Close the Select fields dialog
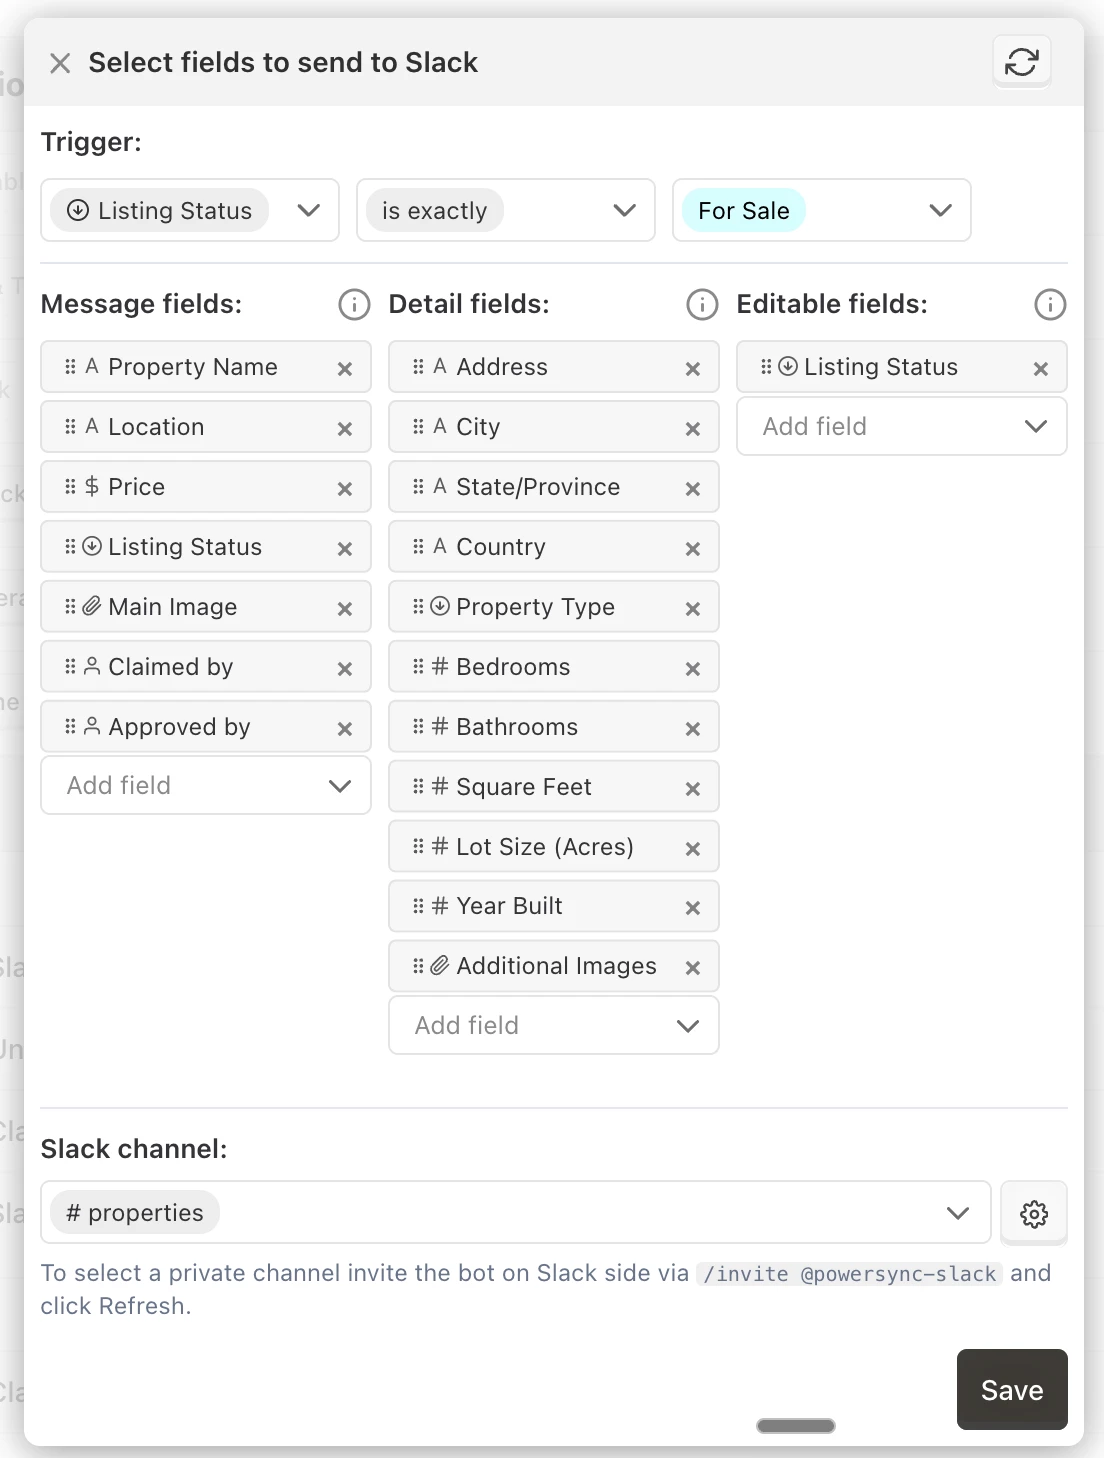Viewport: 1104px width, 1458px height. tap(60, 63)
